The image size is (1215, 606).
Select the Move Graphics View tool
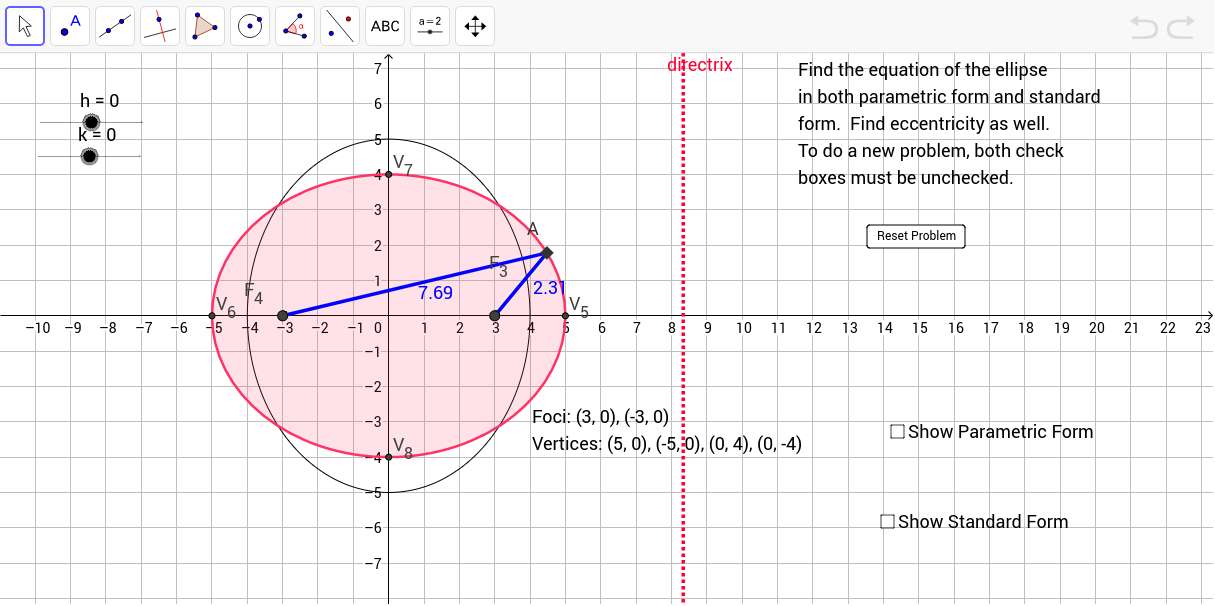click(x=476, y=26)
